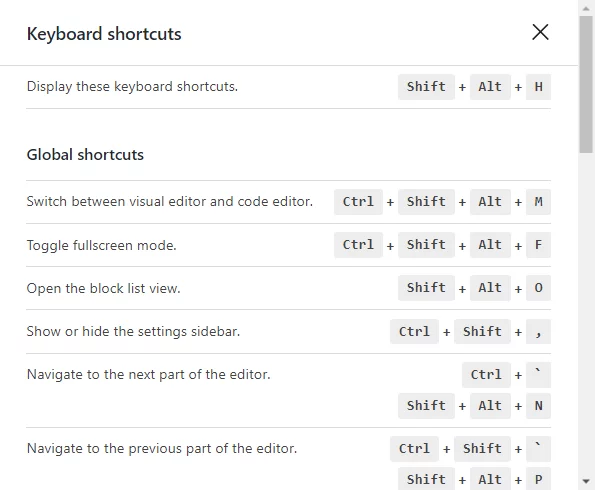The height and width of the screenshot is (490, 595).
Task: Click the M key badge
Action: click(x=538, y=202)
